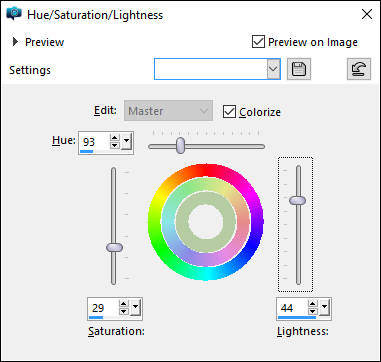The width and height of the screenshot is (381, 362).
Task: Decrease Lightness with down spinner arrow
Action: [312, 311]
